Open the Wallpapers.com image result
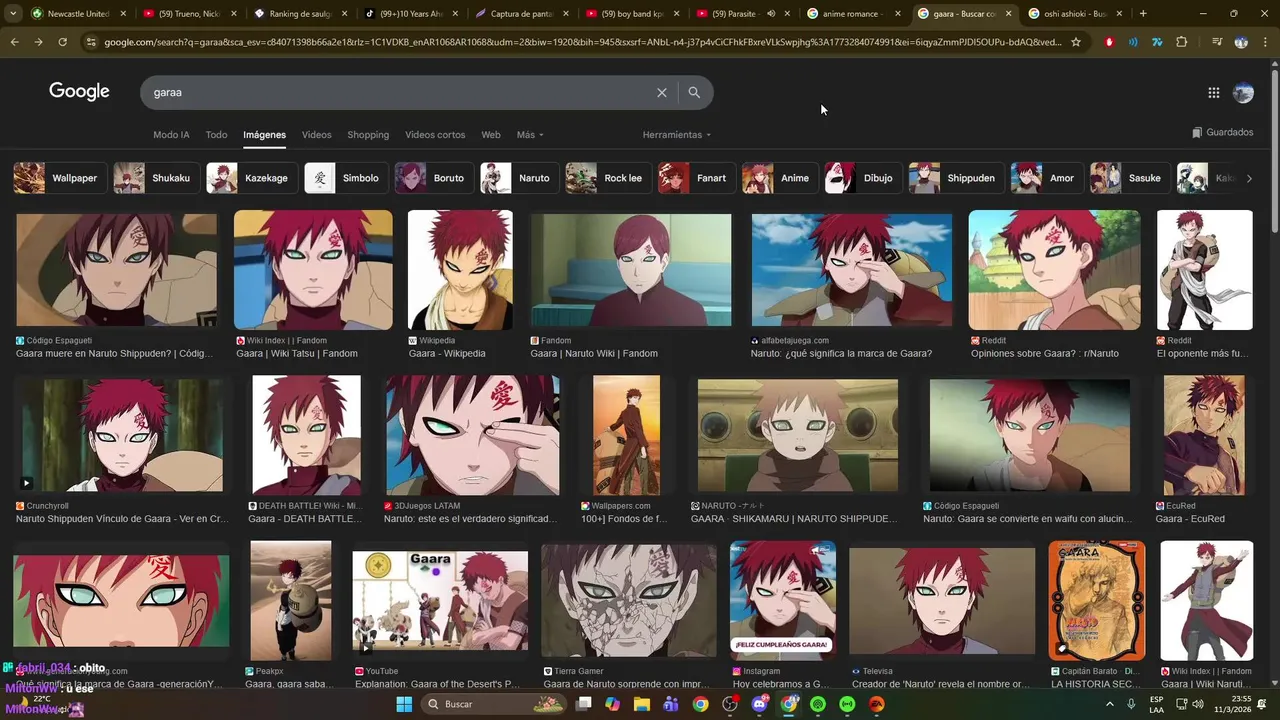Image resolution: width=1280 pixels, height=720 pixels. [626, 435]
